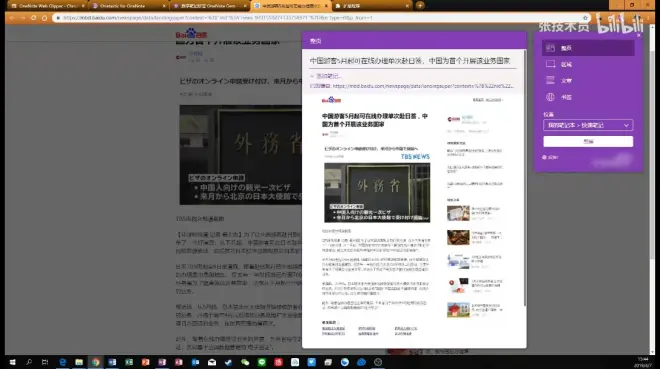
Task: Reload the current page
Action: click(x=34, y=18)
